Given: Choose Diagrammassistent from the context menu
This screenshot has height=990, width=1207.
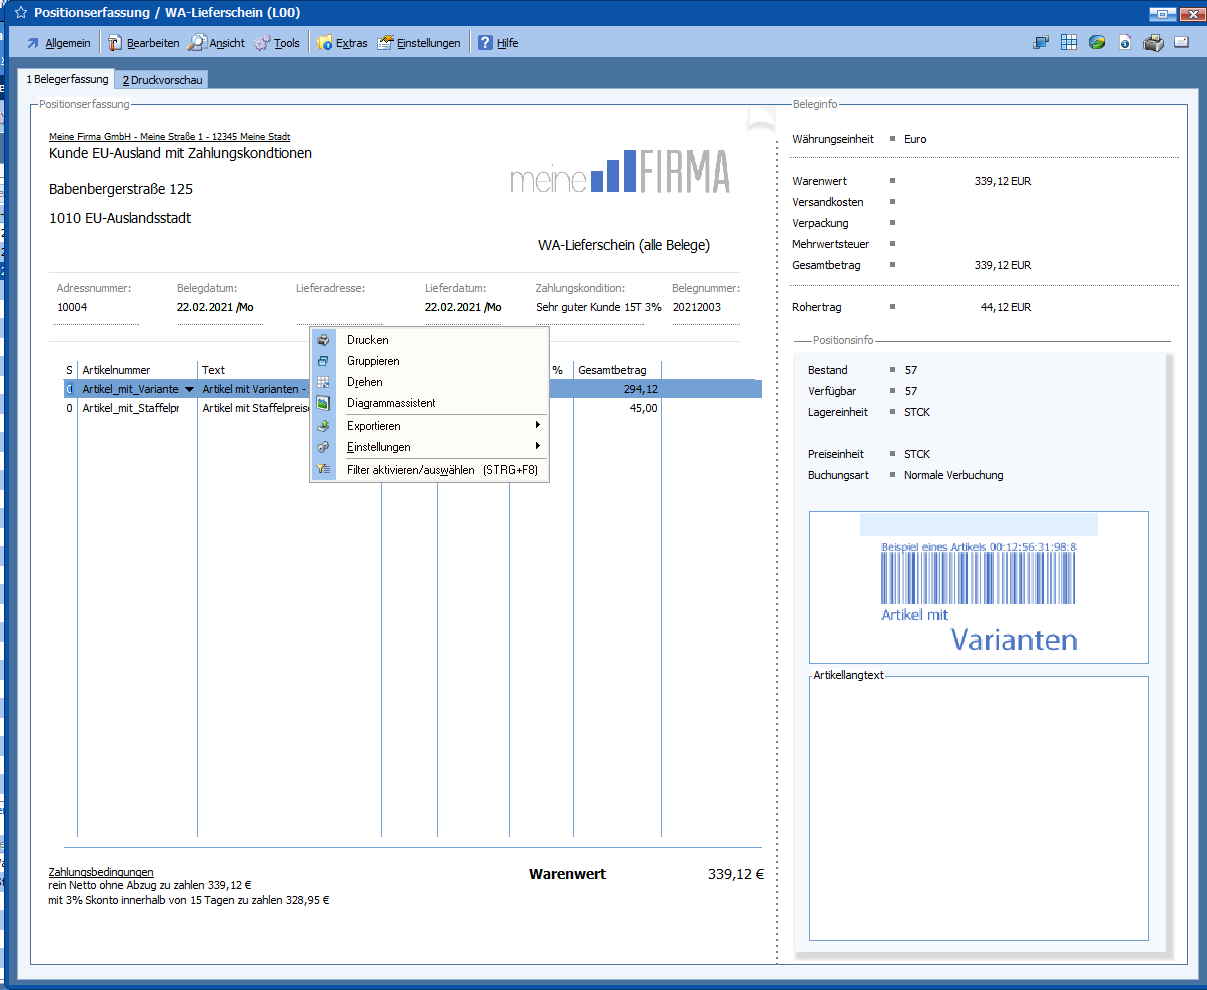Looking at the screenshot, I should tap(391, 403).
